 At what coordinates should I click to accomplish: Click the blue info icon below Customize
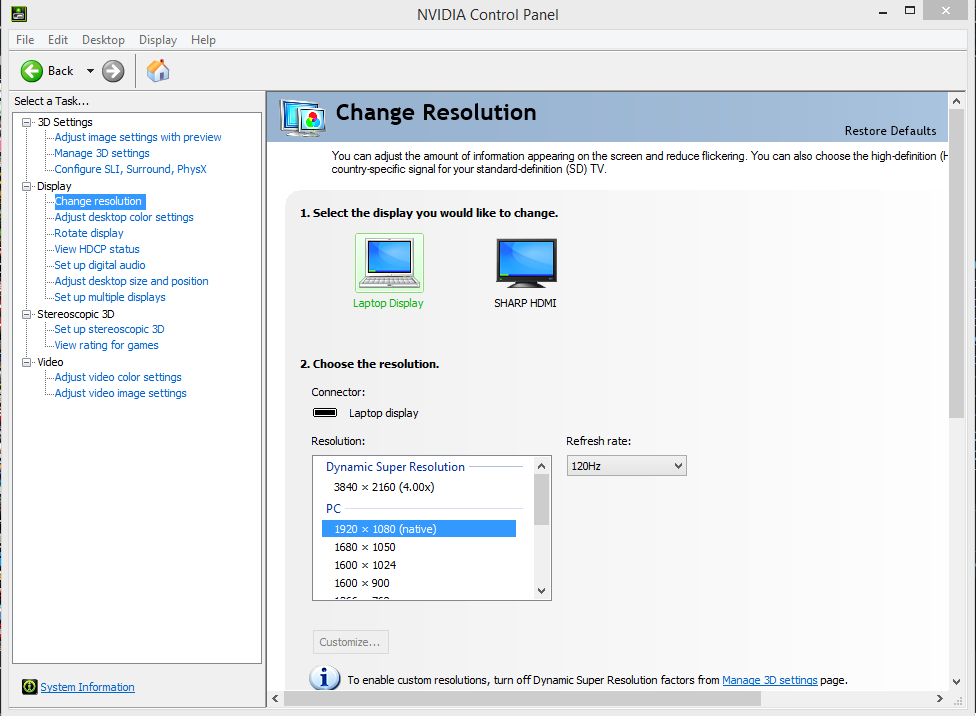tap(324, 678)
